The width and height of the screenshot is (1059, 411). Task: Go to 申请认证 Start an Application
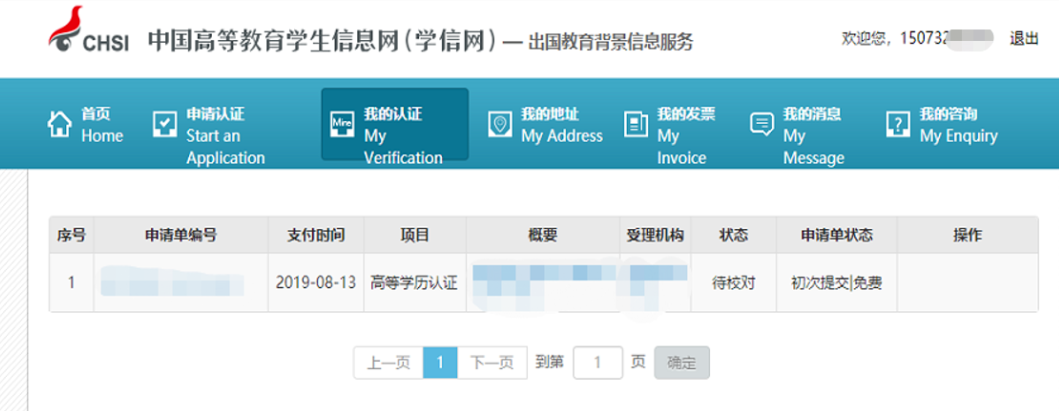225,135
